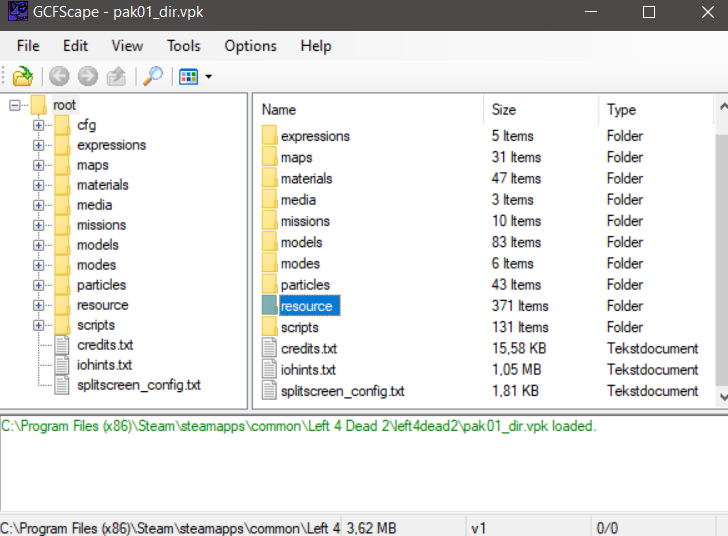728x536 pixels.
Task: Select scripts label in tree
Action: tap(96, 325)
